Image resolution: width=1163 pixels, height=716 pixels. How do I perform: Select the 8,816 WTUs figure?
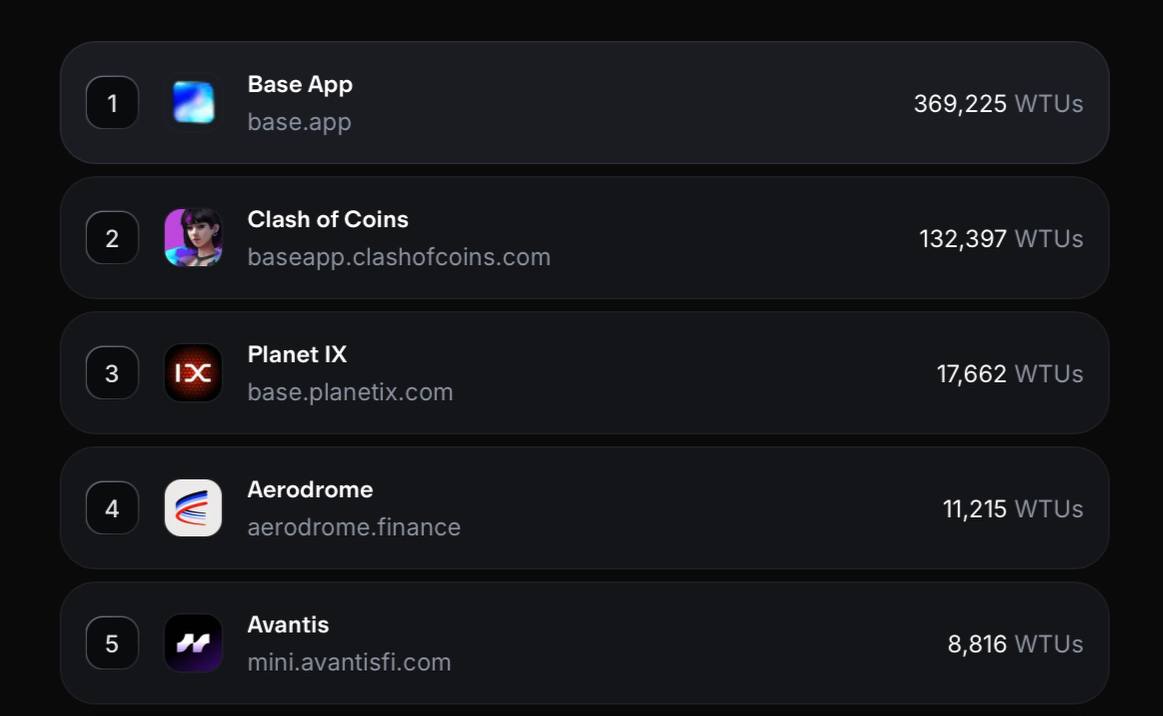pos(1015,644)
